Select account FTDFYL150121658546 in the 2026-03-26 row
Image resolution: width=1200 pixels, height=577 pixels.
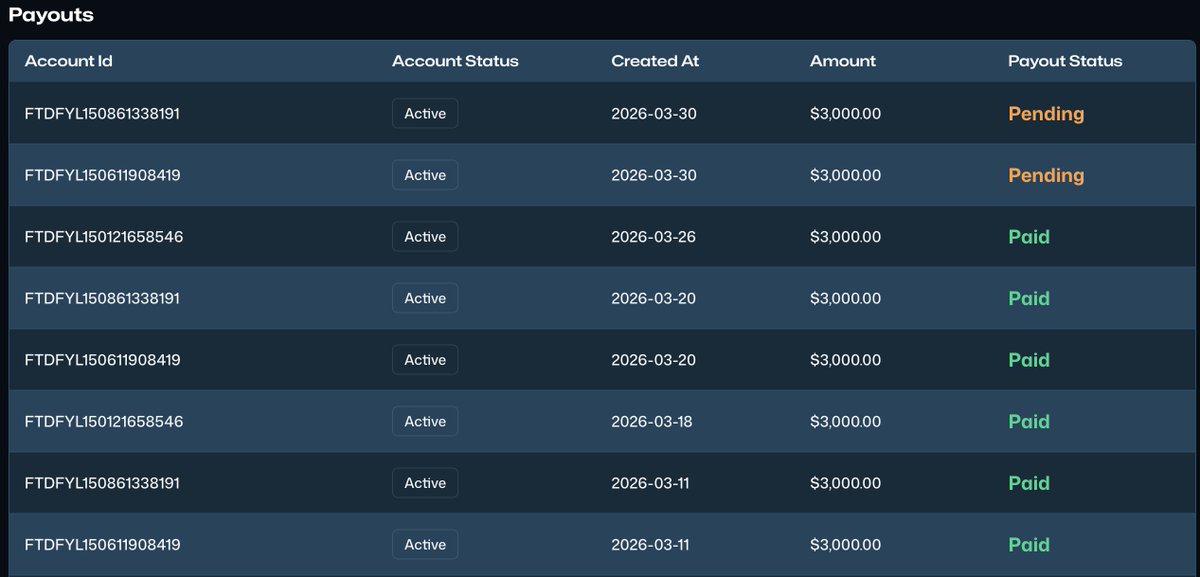click(104, 237)
